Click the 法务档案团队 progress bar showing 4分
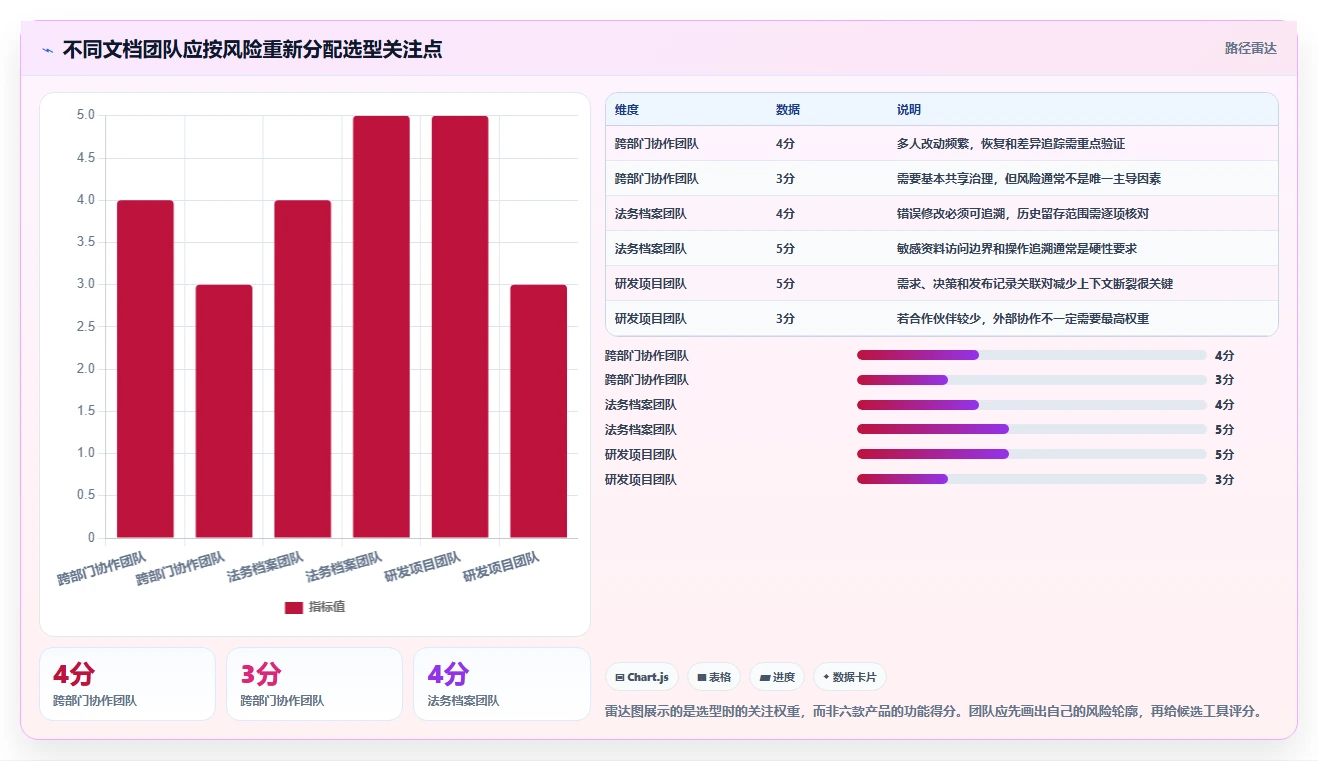Image resolution: width=1318 pixels, height=761 pixels. point(1032,405)
